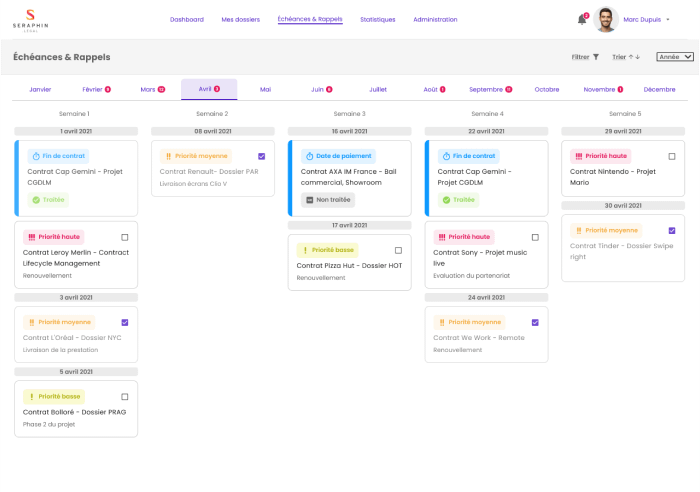The image size is (700, 492).
Task: Click Priorité moyenne tag on Tinder card
Action: pos(606,230)
